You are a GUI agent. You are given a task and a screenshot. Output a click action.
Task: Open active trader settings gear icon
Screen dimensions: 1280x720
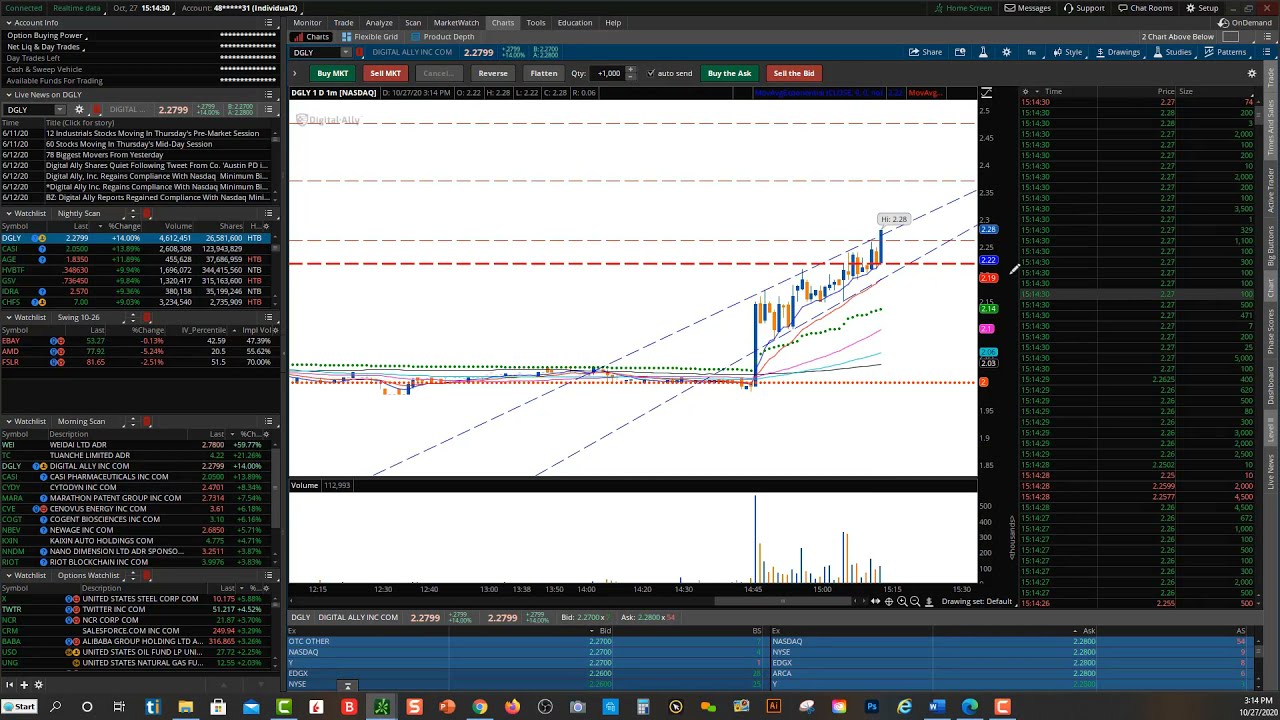tap(1251, 73)
